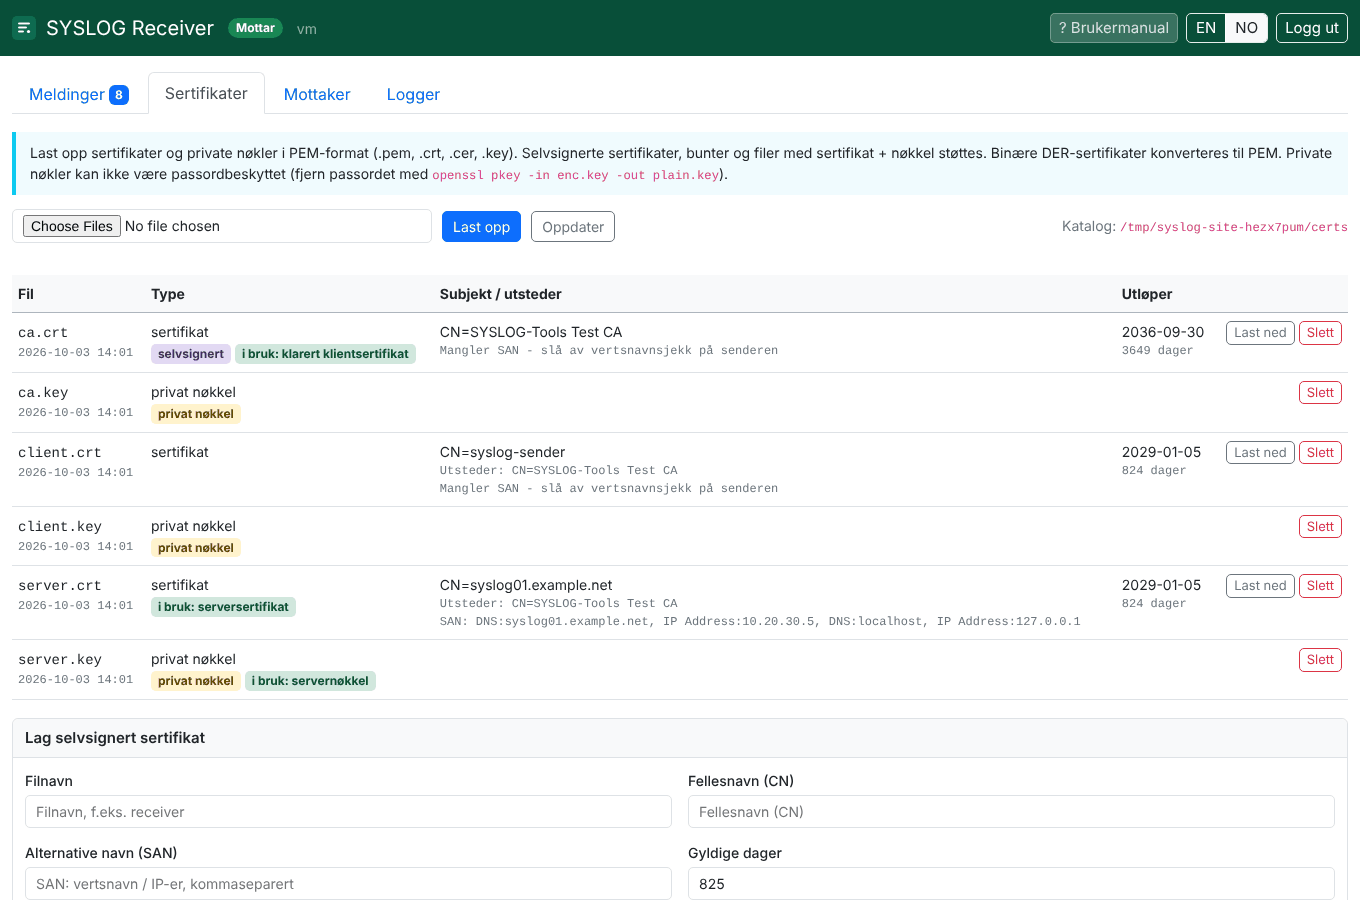The height and width of the screenshot is (900, 1360).
Task: Download client.crt with Last ned
Action: pos(1260,453)
